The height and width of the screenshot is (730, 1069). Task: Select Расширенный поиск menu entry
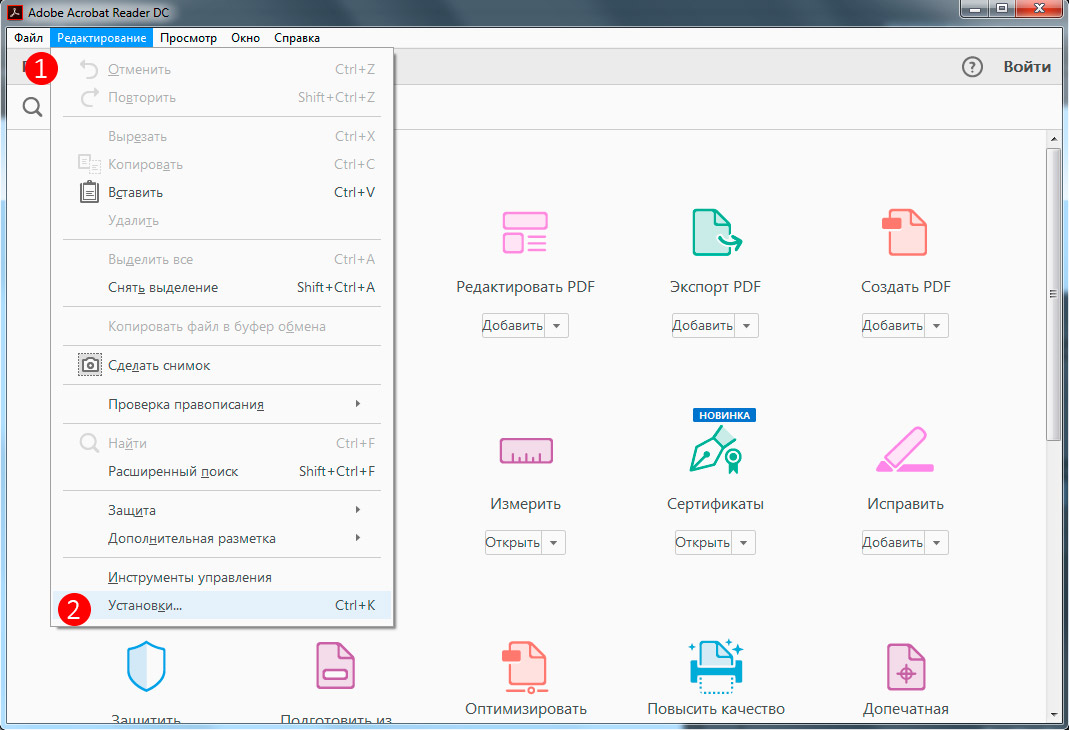[222, 471]
